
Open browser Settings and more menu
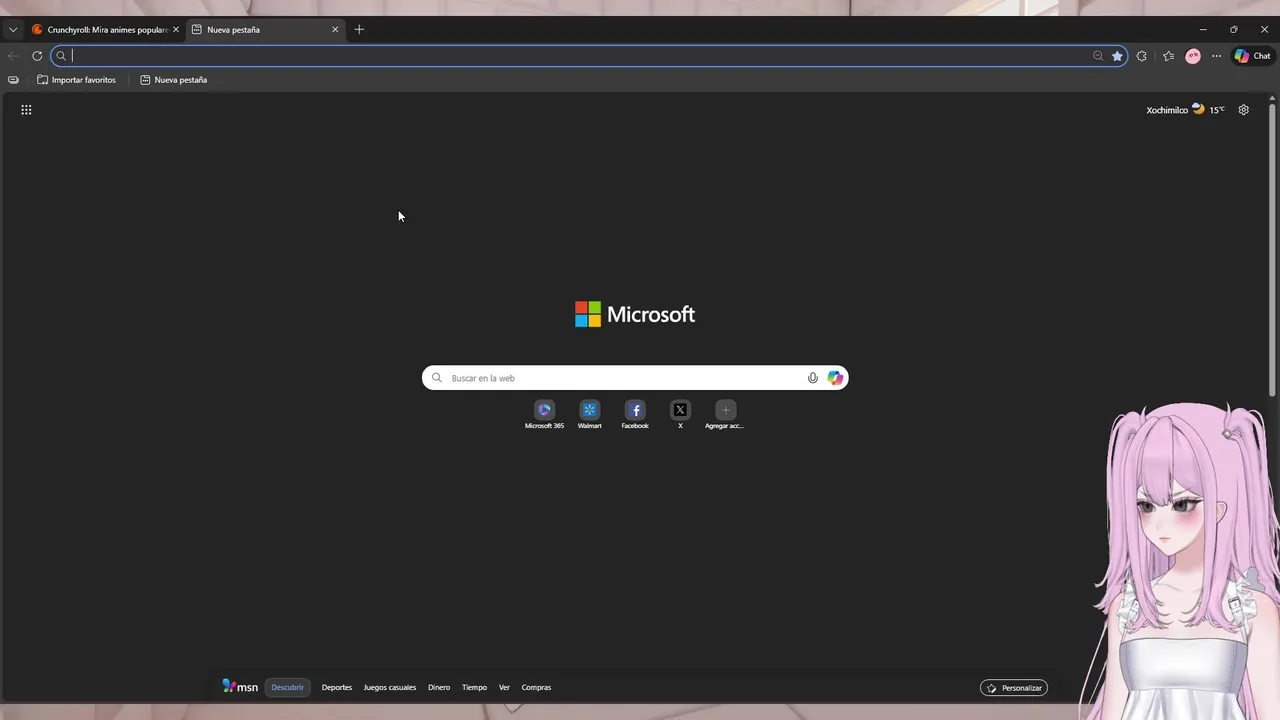(1216, 56)
